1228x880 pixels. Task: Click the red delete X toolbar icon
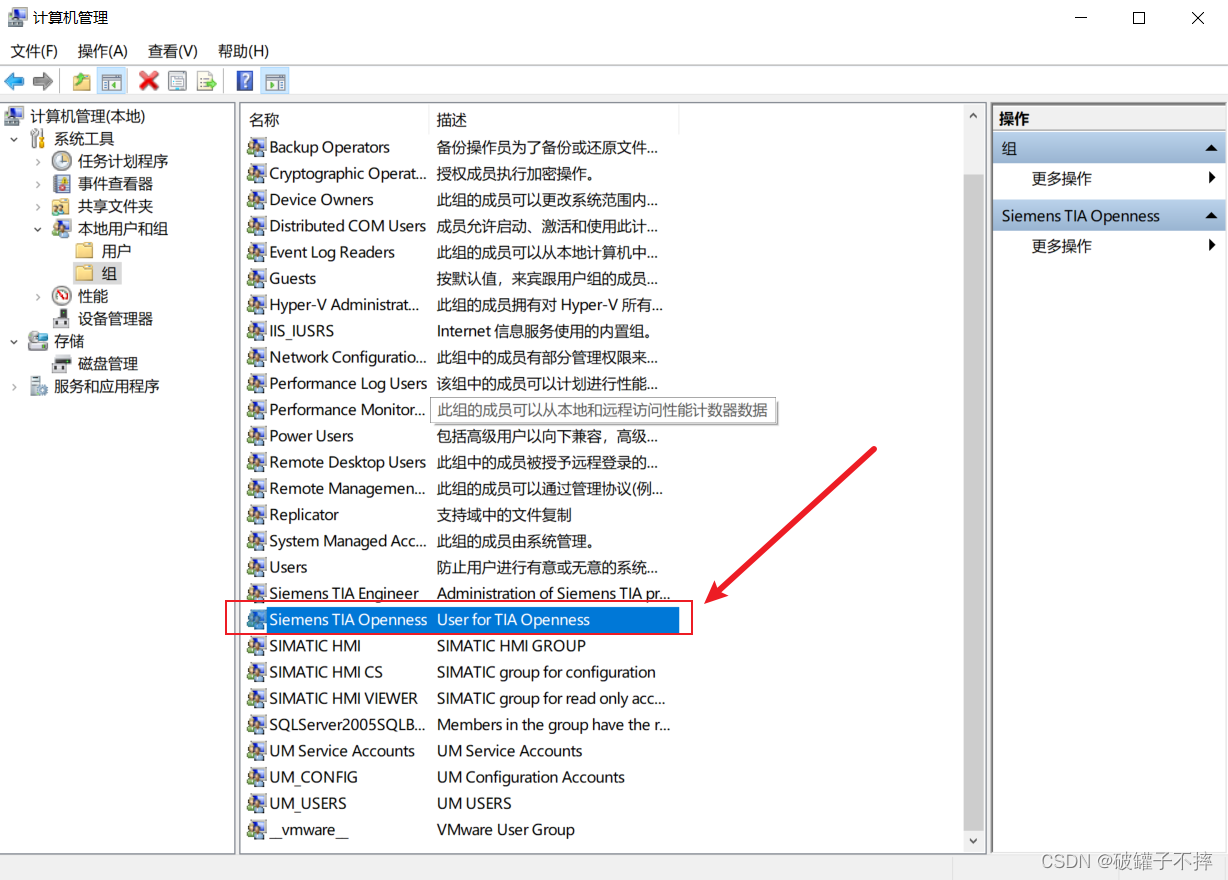(148, 81)
